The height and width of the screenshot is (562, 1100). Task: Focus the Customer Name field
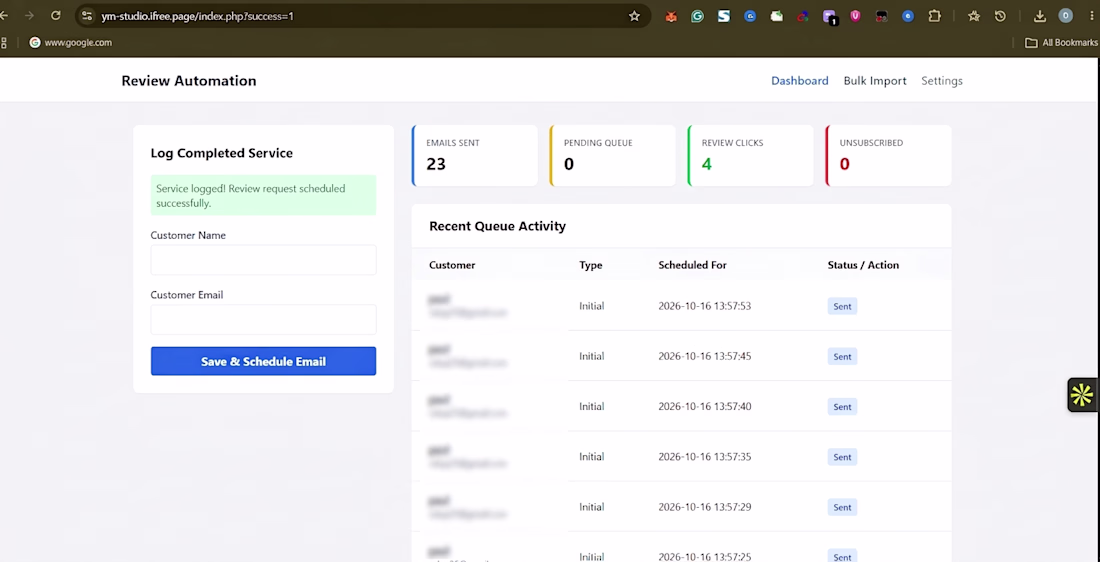[263, 260]
